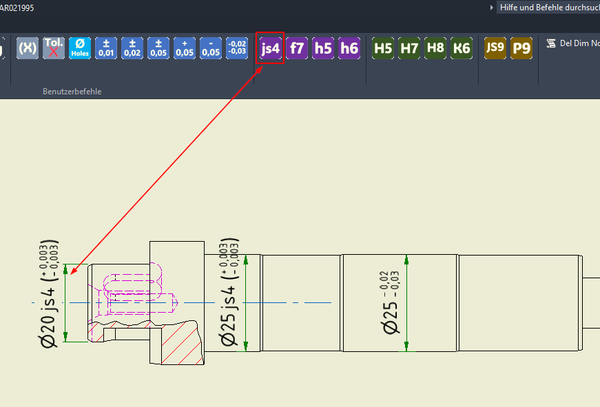Apply ±0,02 tolerance icon

point(132,48)
